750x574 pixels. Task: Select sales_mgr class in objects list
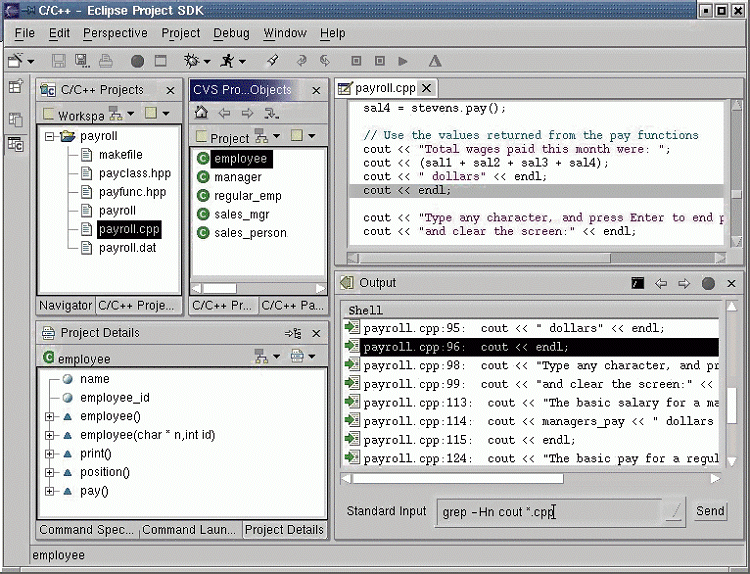coord(242,214)
